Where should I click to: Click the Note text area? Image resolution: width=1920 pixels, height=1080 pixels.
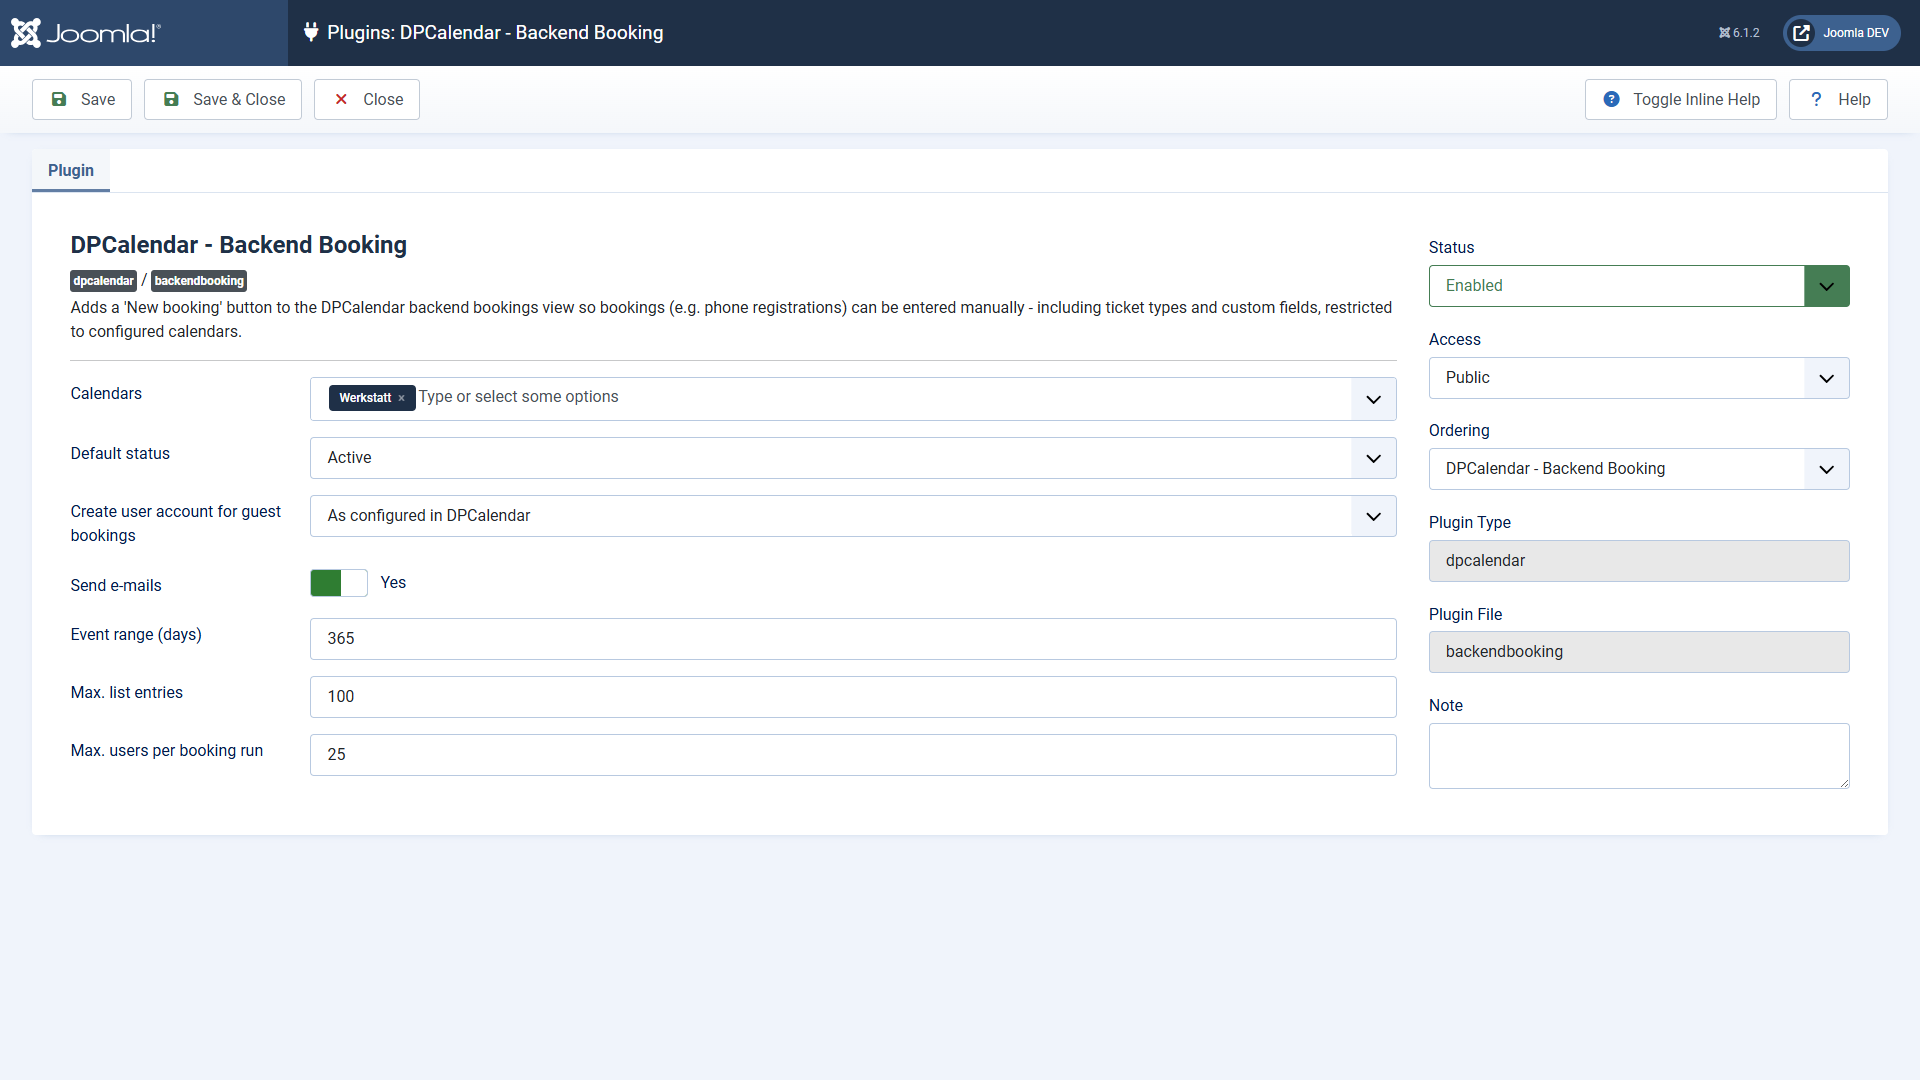pyautogui.click(x=1639, y=756)
